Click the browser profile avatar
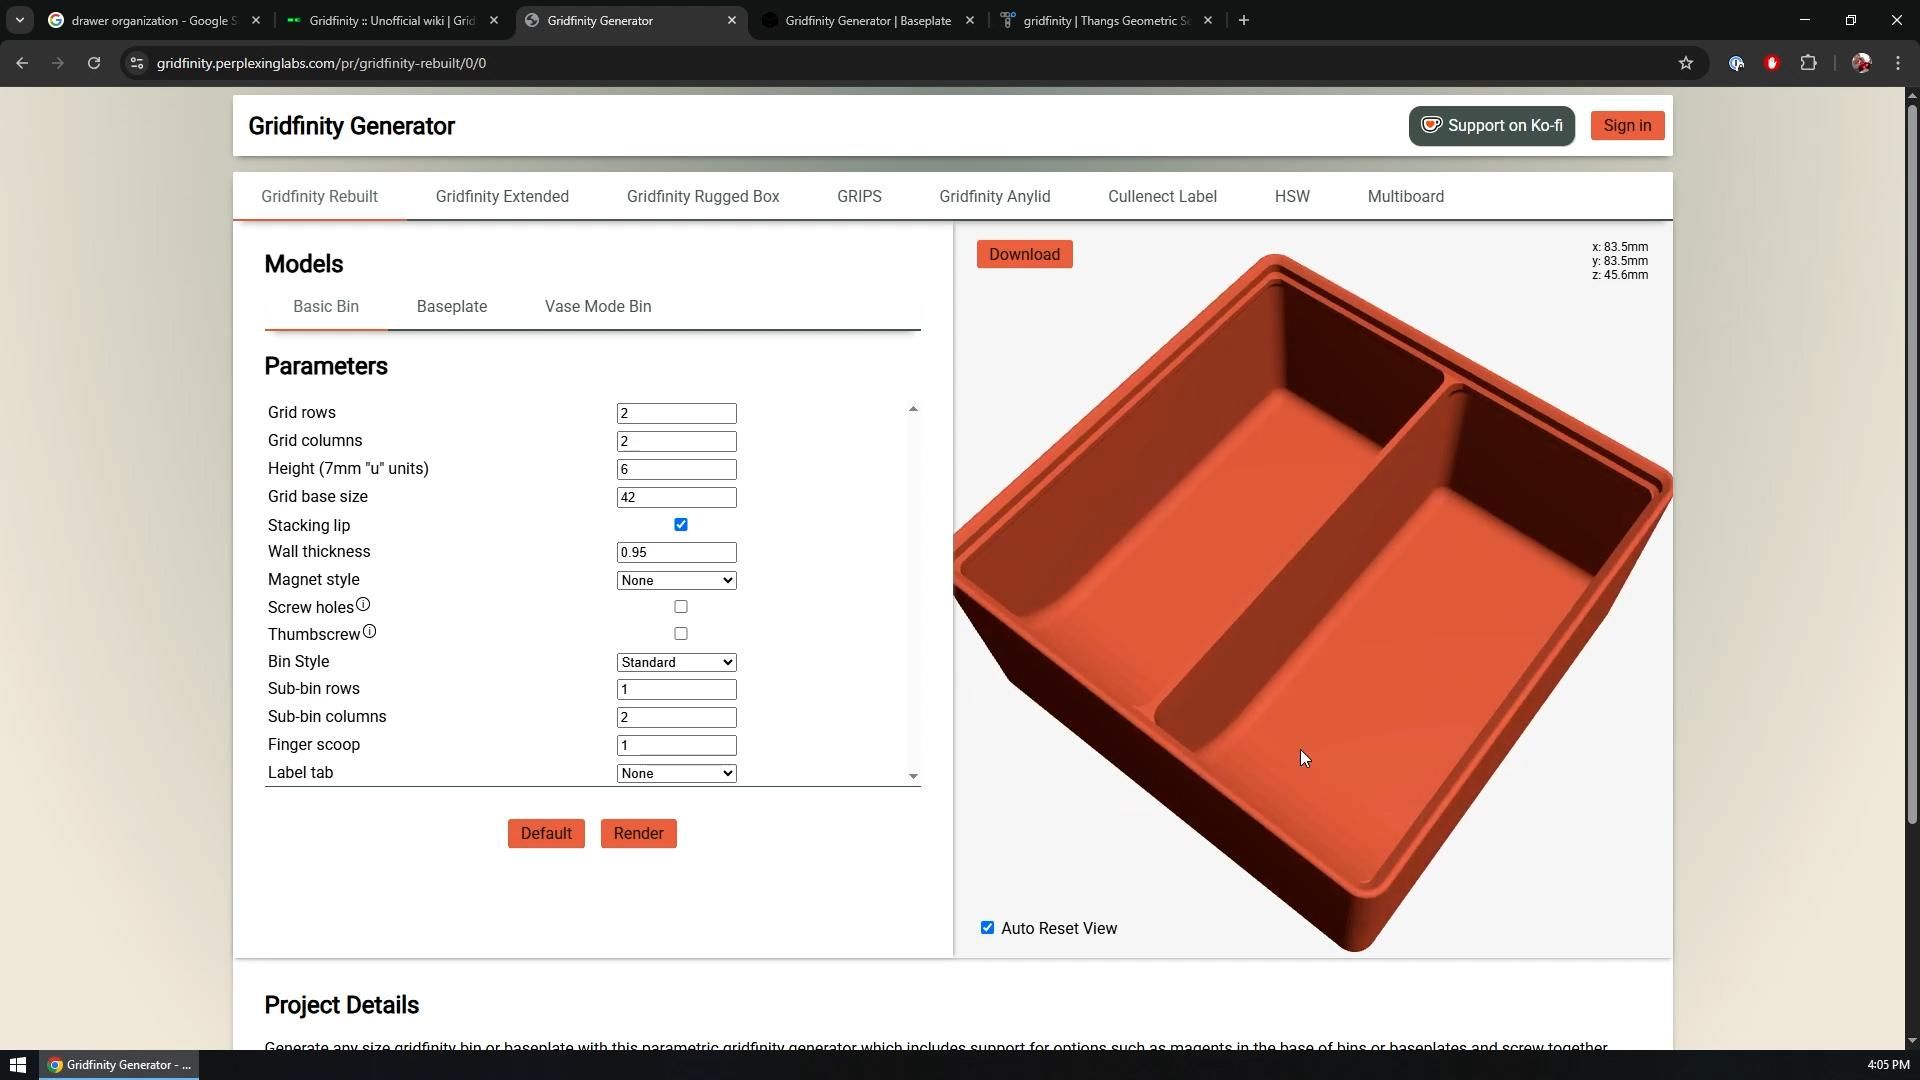The height and width of the screenshot is (1080, 1920). pos(1861,62)
